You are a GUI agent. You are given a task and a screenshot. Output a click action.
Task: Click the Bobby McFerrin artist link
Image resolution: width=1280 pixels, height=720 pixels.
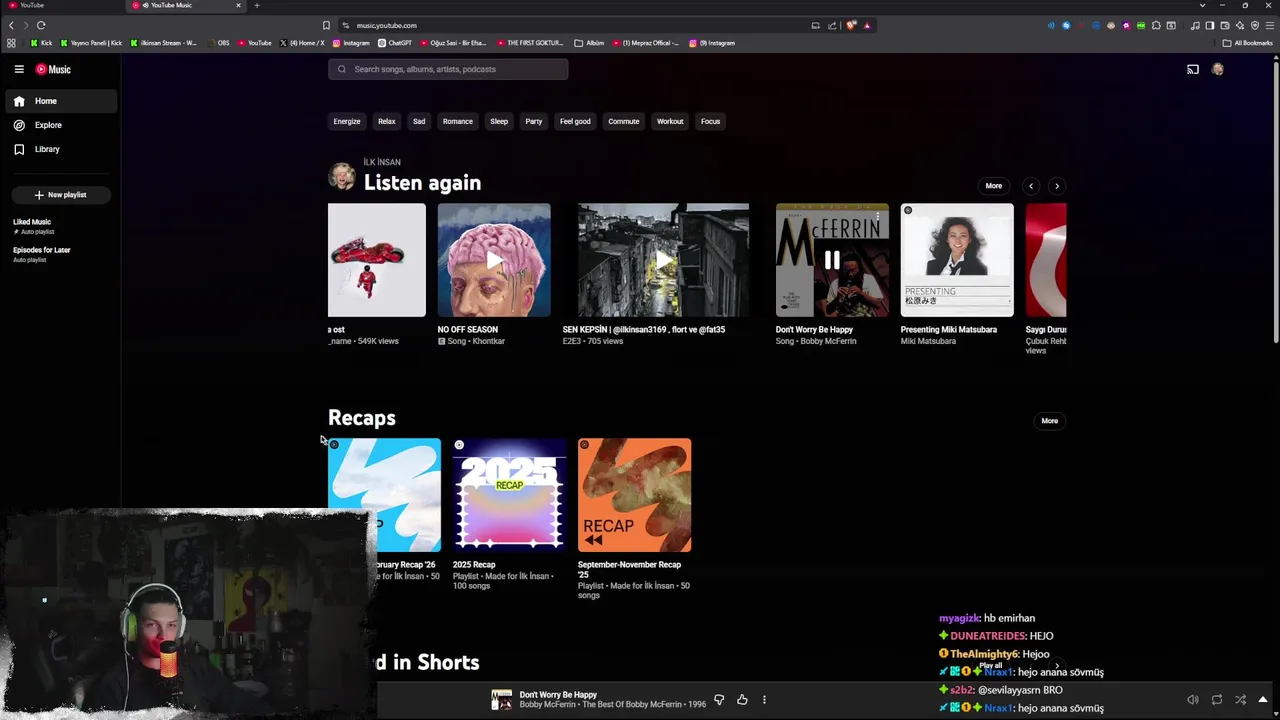pos(829,342)
